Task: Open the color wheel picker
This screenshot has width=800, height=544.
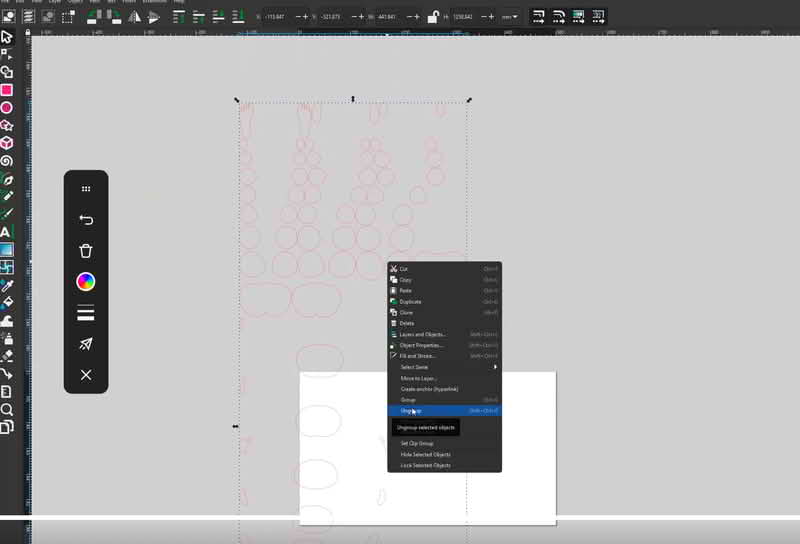Action: click(x=86, y=282)
